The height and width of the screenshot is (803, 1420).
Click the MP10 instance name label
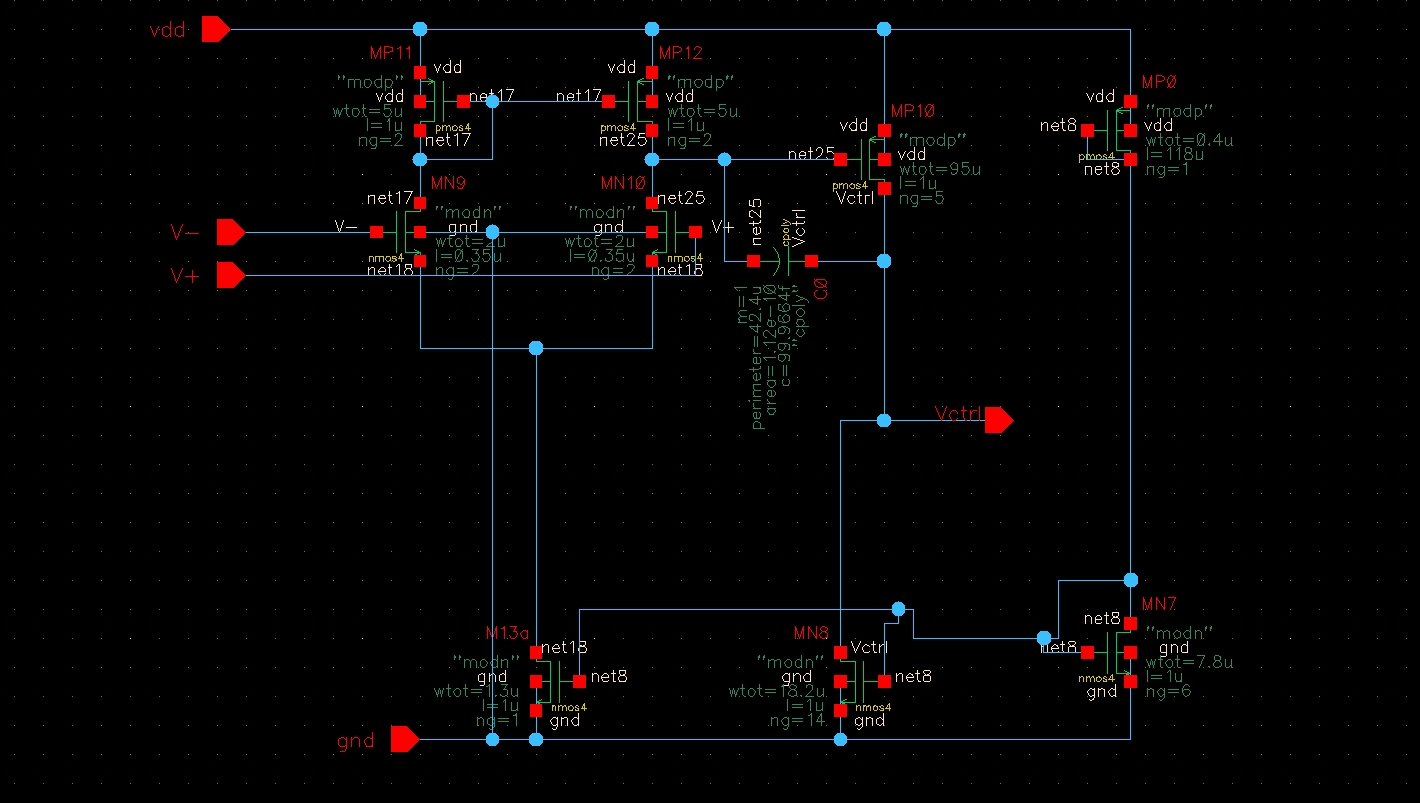point(913,110)
